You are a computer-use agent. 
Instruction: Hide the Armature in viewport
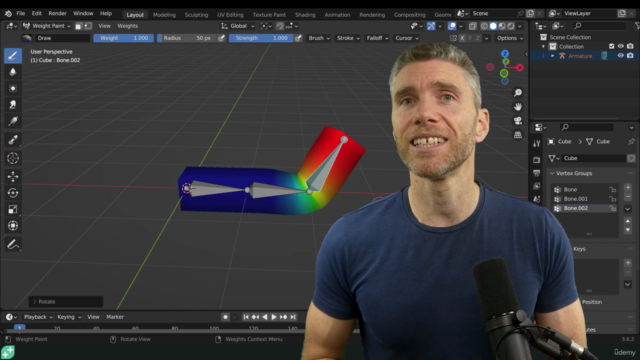pyautogui.click(x=620, y=56)
